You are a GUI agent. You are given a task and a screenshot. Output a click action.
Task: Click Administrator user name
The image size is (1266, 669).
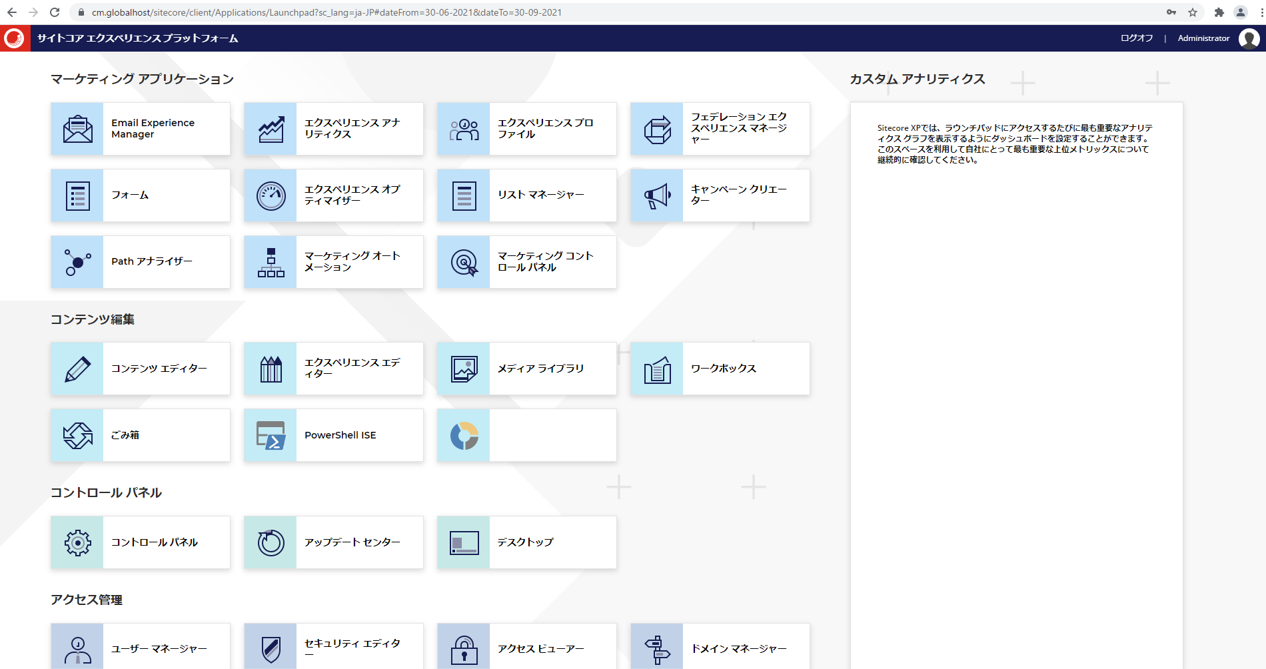click(1203, 38)
